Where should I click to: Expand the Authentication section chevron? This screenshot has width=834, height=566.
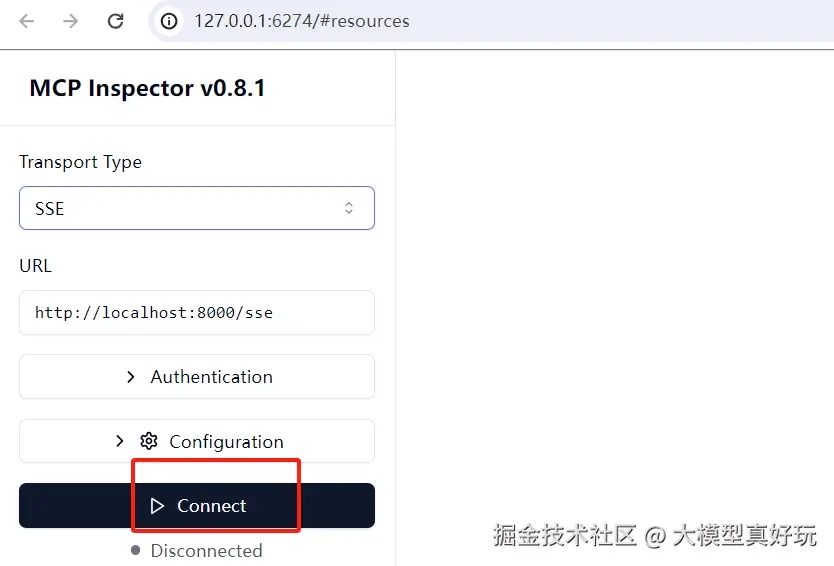click(x=131, y=377)
